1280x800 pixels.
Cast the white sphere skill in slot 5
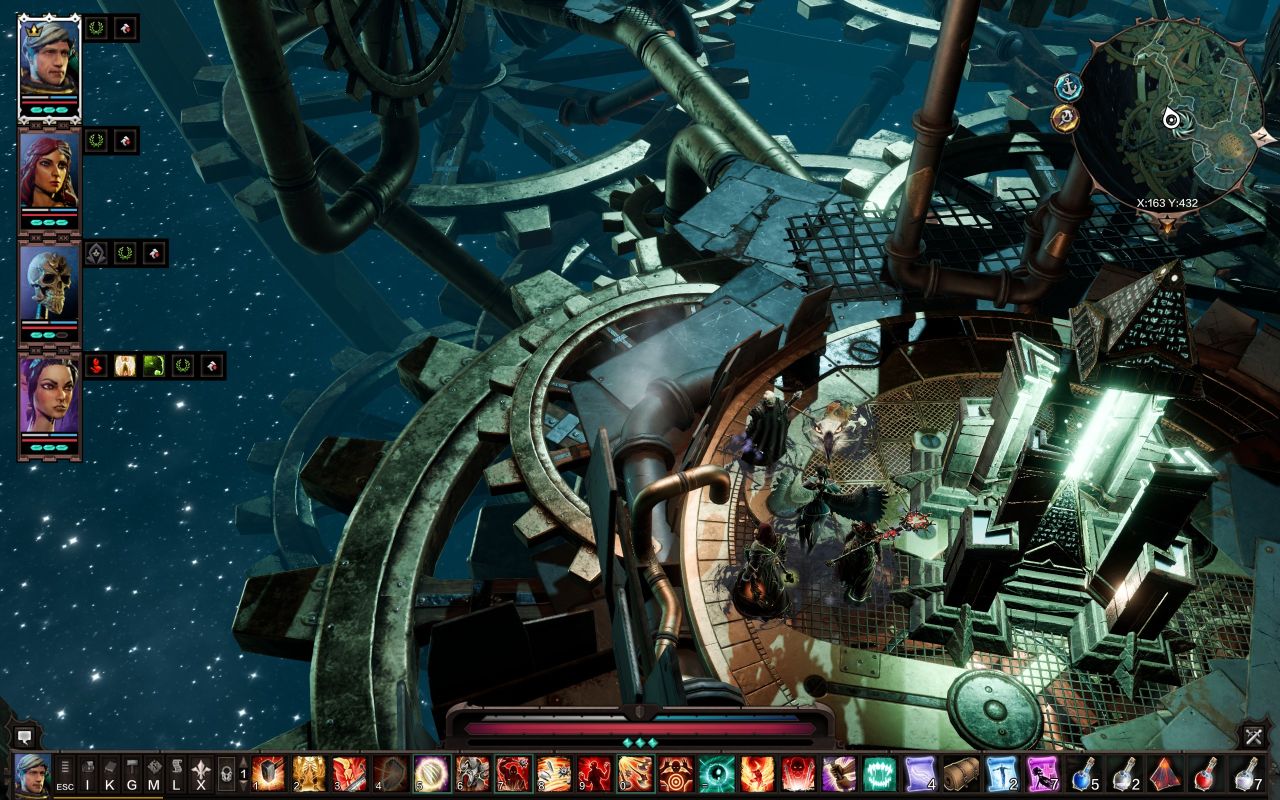click(432, 774)
